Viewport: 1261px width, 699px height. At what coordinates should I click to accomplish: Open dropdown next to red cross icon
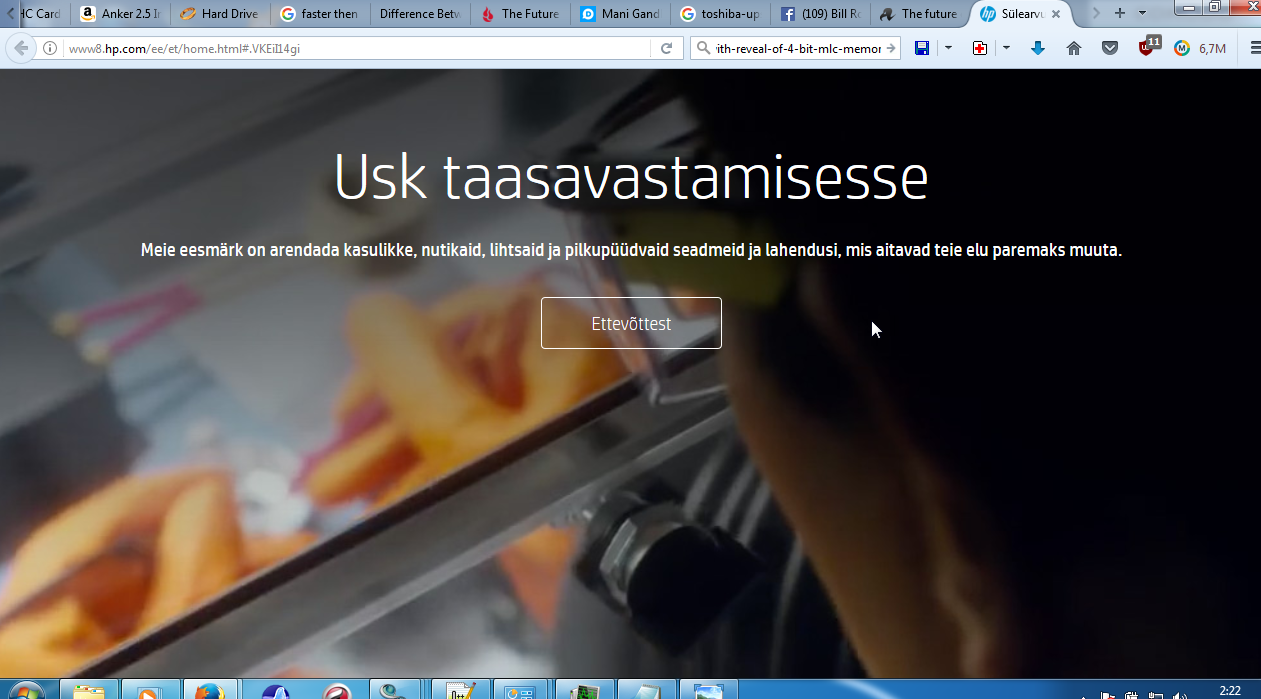click(x=1006, y=48)
